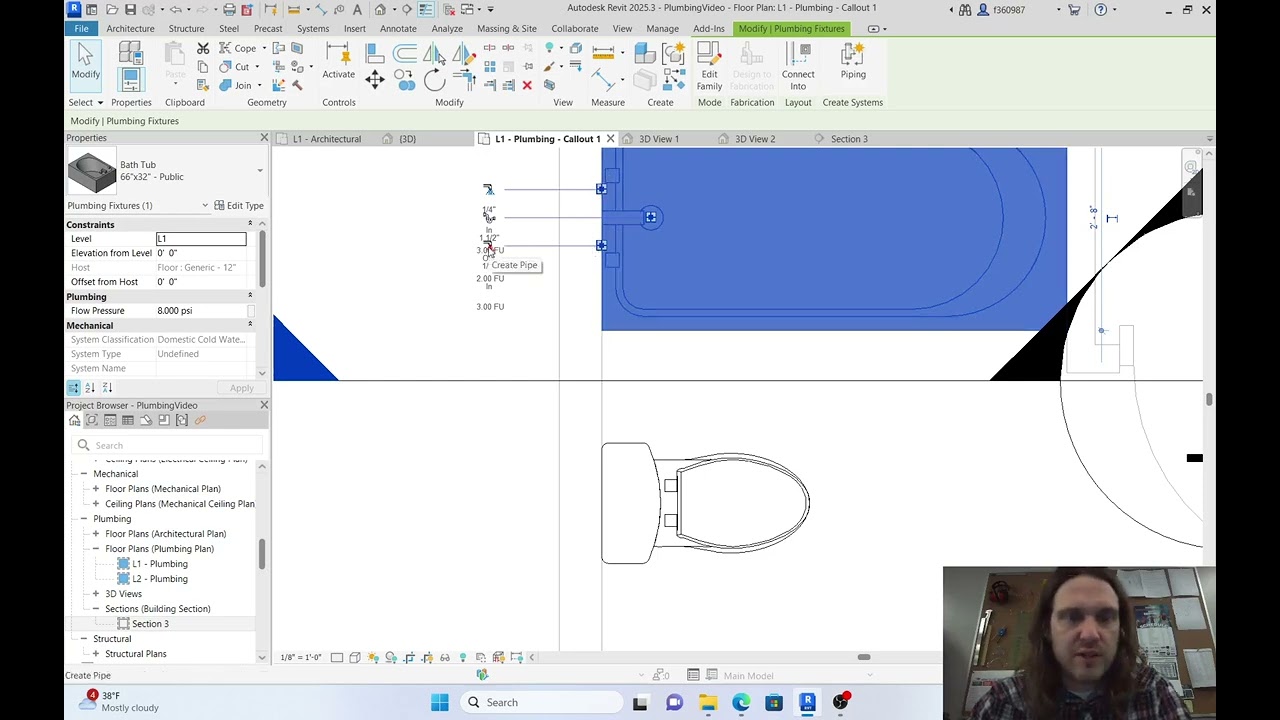
Task: Click the Visual Style cube icon in view bar
Action: [355, 657]
